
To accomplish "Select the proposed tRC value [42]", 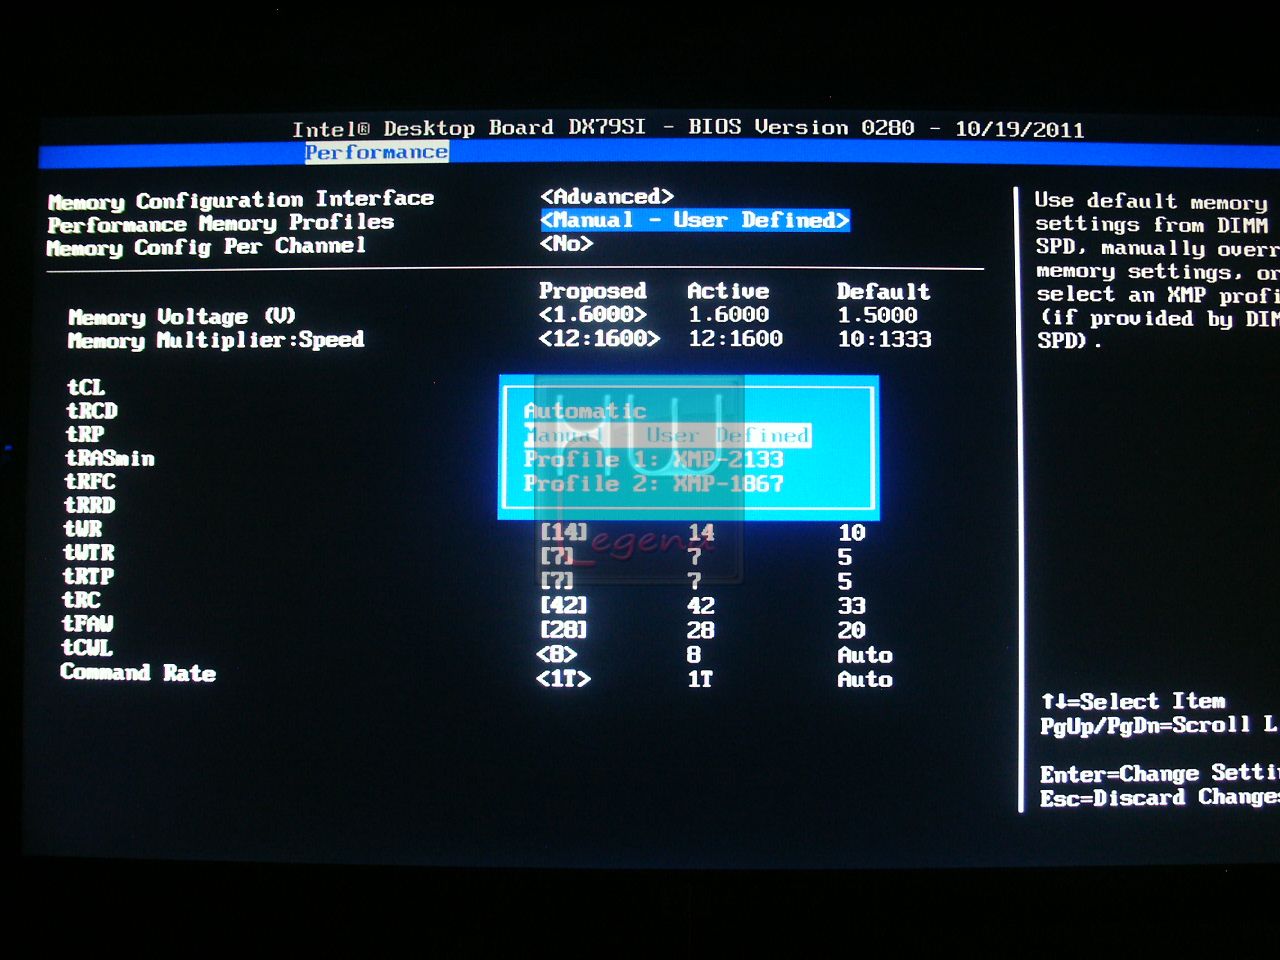I will (x=564, y=605).
